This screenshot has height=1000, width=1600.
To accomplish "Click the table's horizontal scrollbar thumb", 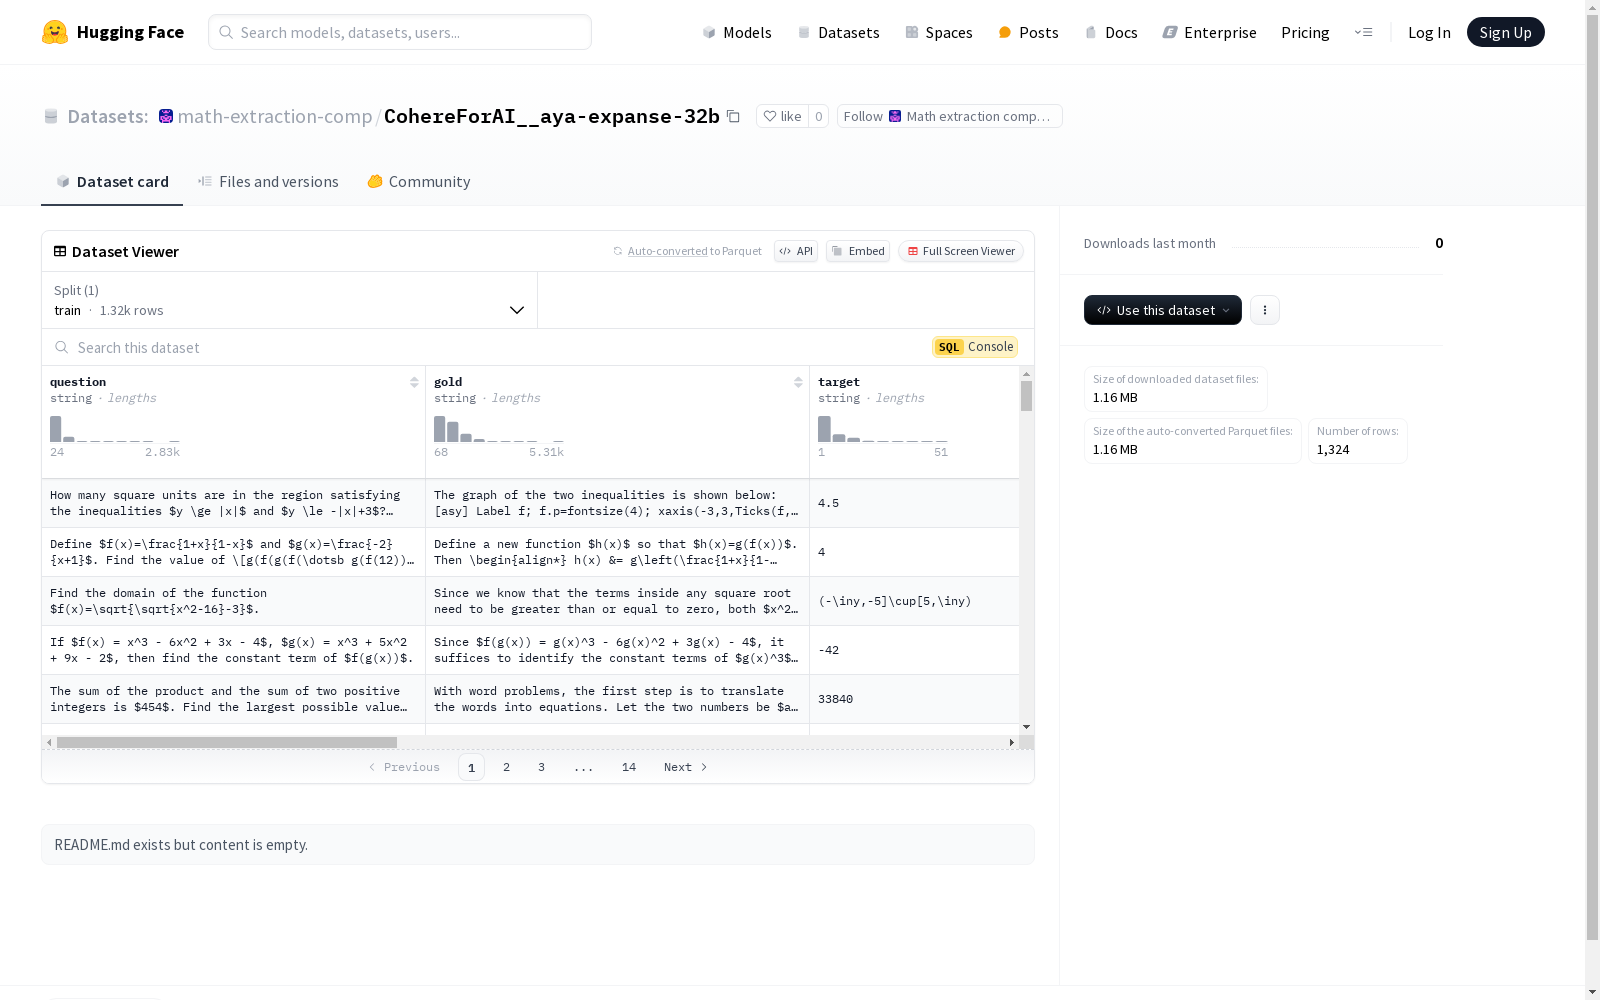I will 227,742.
